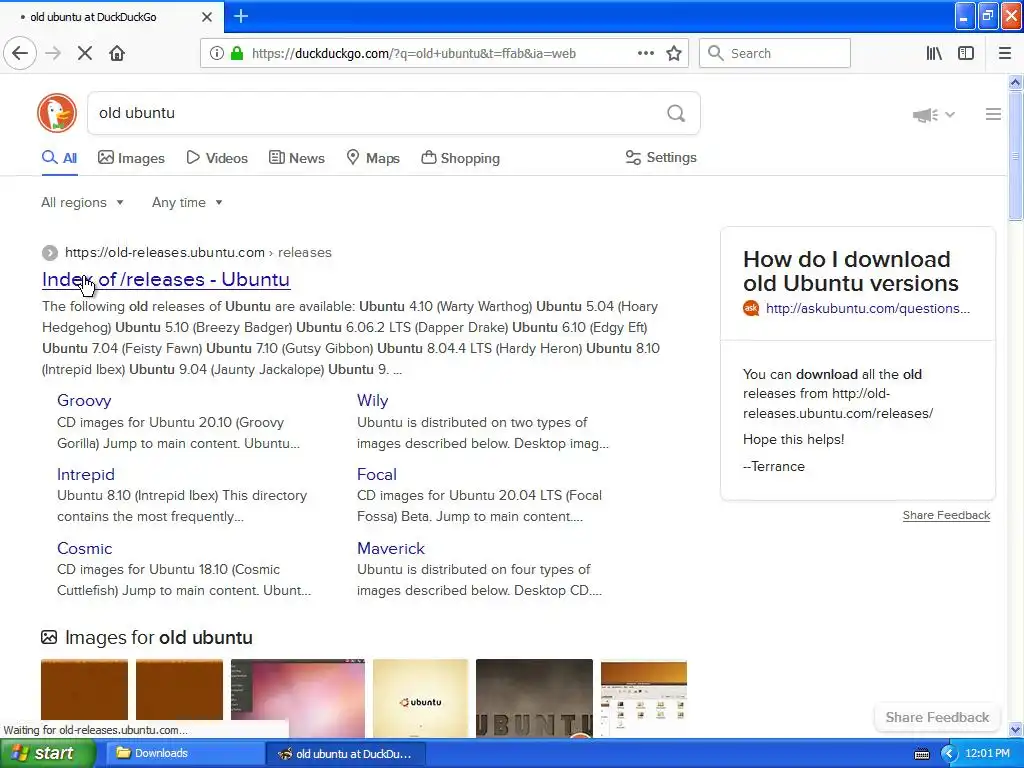This screenshot has height=768, width=1024.
Task: Open the Groovy sitelink
Action: 84,400
